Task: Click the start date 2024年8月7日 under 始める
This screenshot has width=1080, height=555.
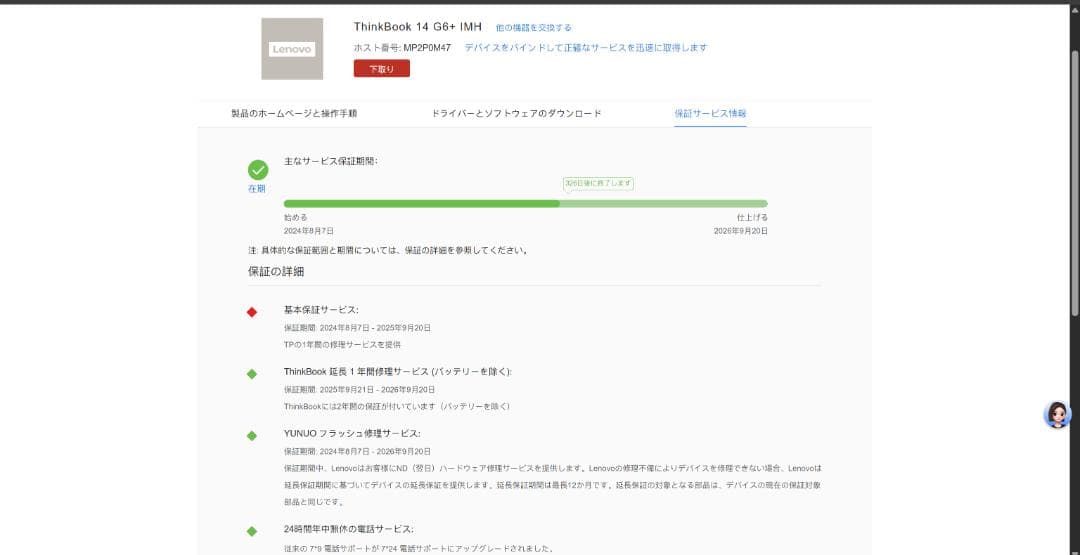Action: pos(309,231)
